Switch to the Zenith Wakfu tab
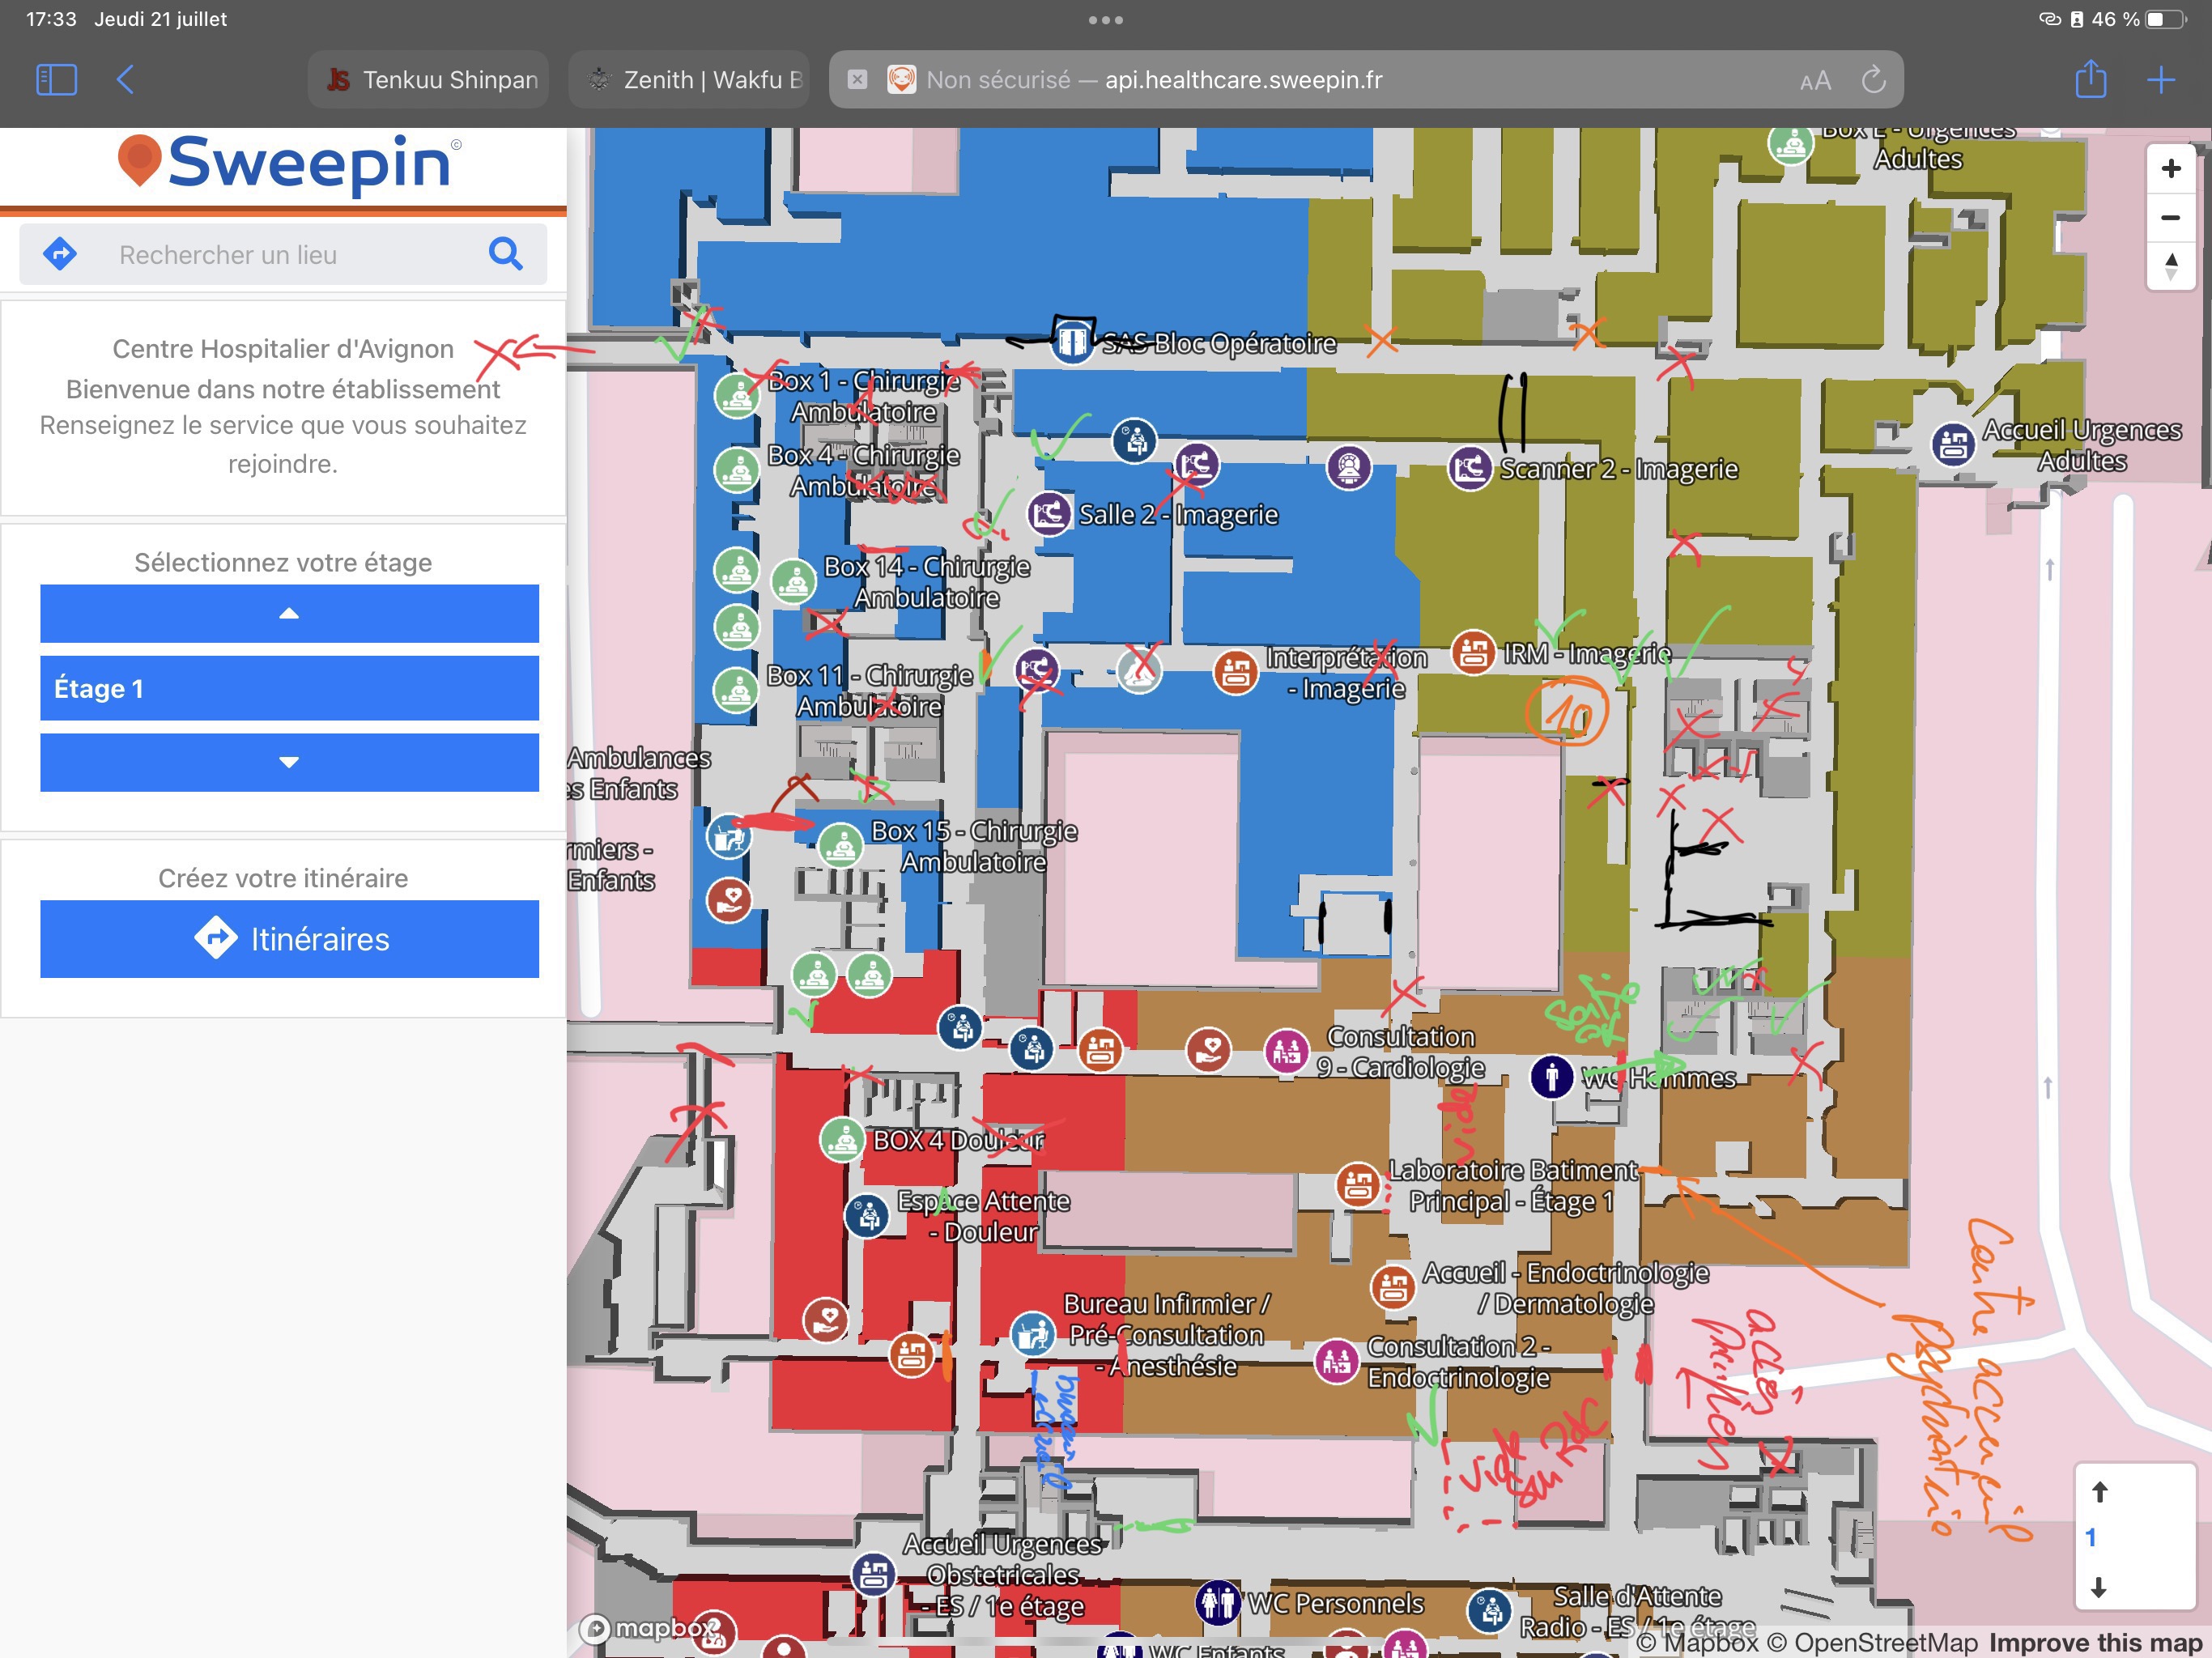The width and height of the screenshot is (2212, 1658). (690, 79)
